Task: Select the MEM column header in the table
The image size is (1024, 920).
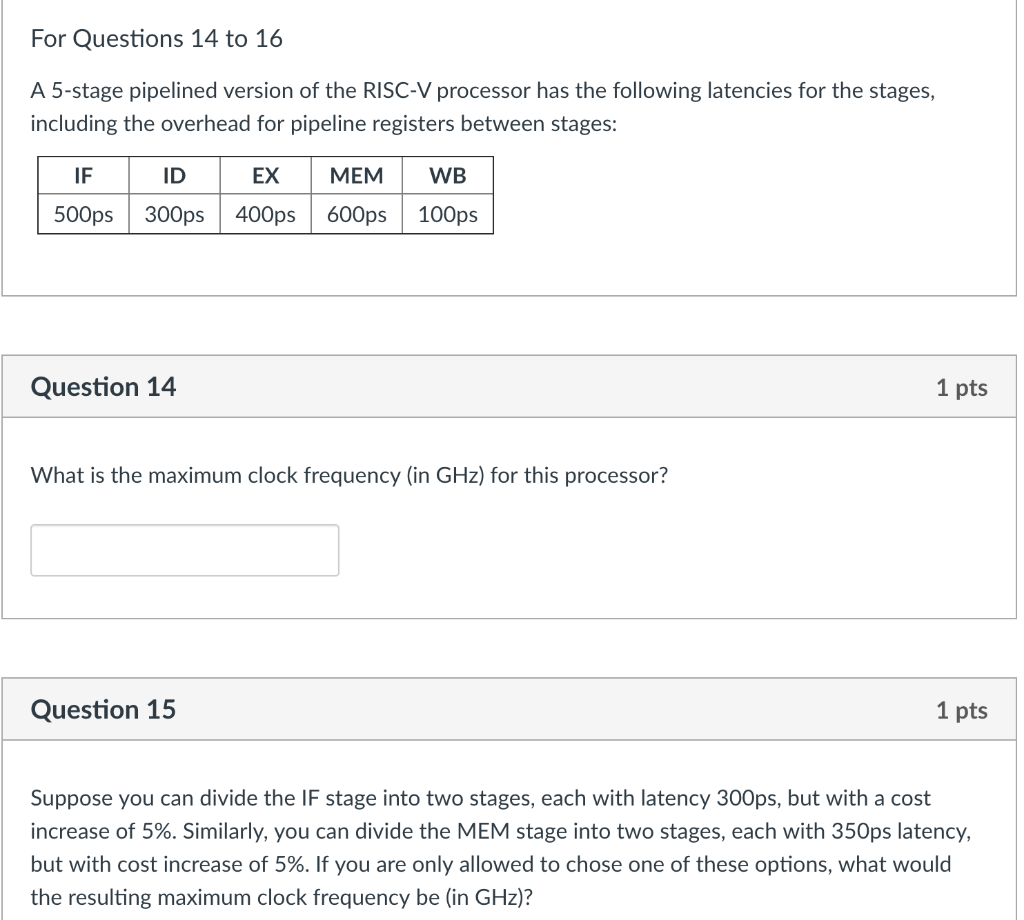Action: coord(355,176)
